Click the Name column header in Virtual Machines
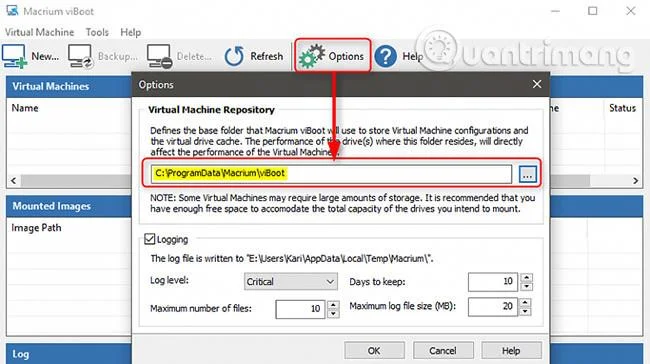 (x=25, y=108)
